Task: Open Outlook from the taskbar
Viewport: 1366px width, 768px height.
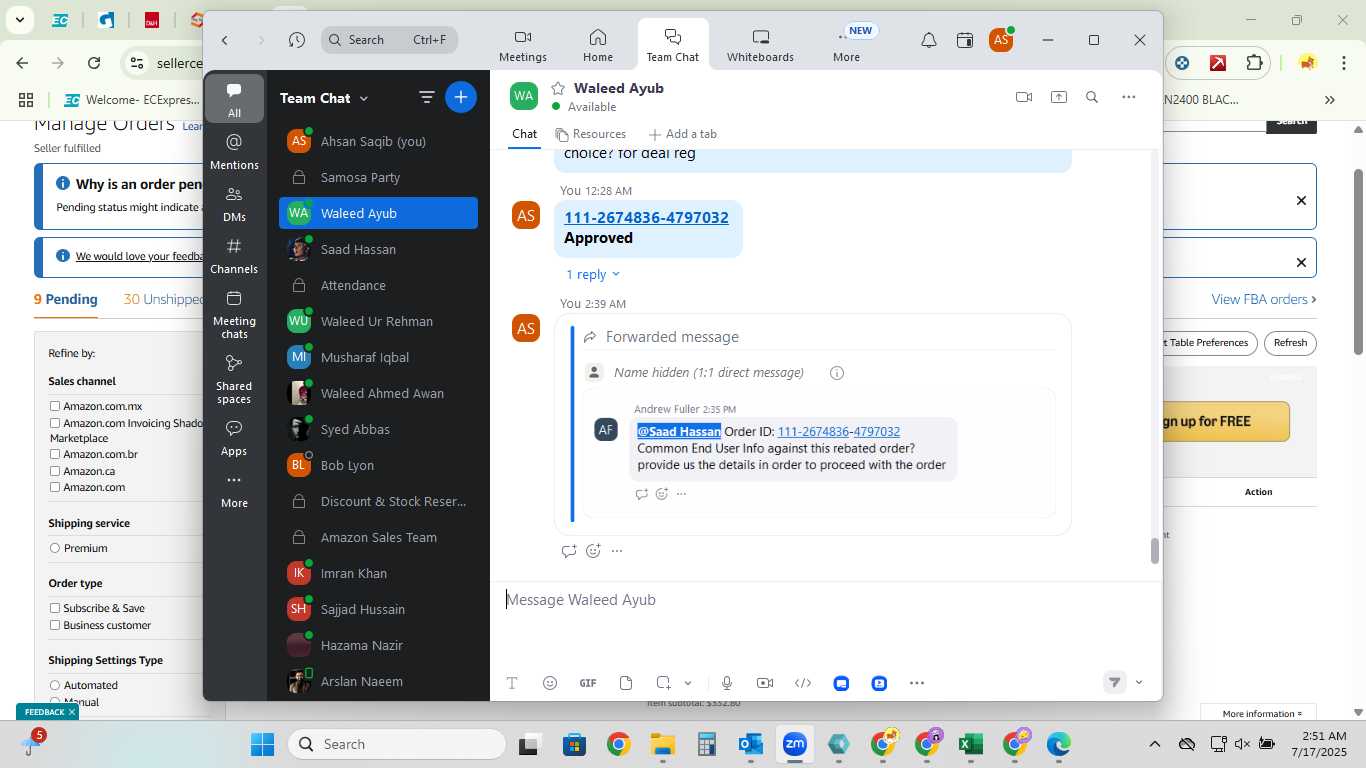Action: click(750, 744)
